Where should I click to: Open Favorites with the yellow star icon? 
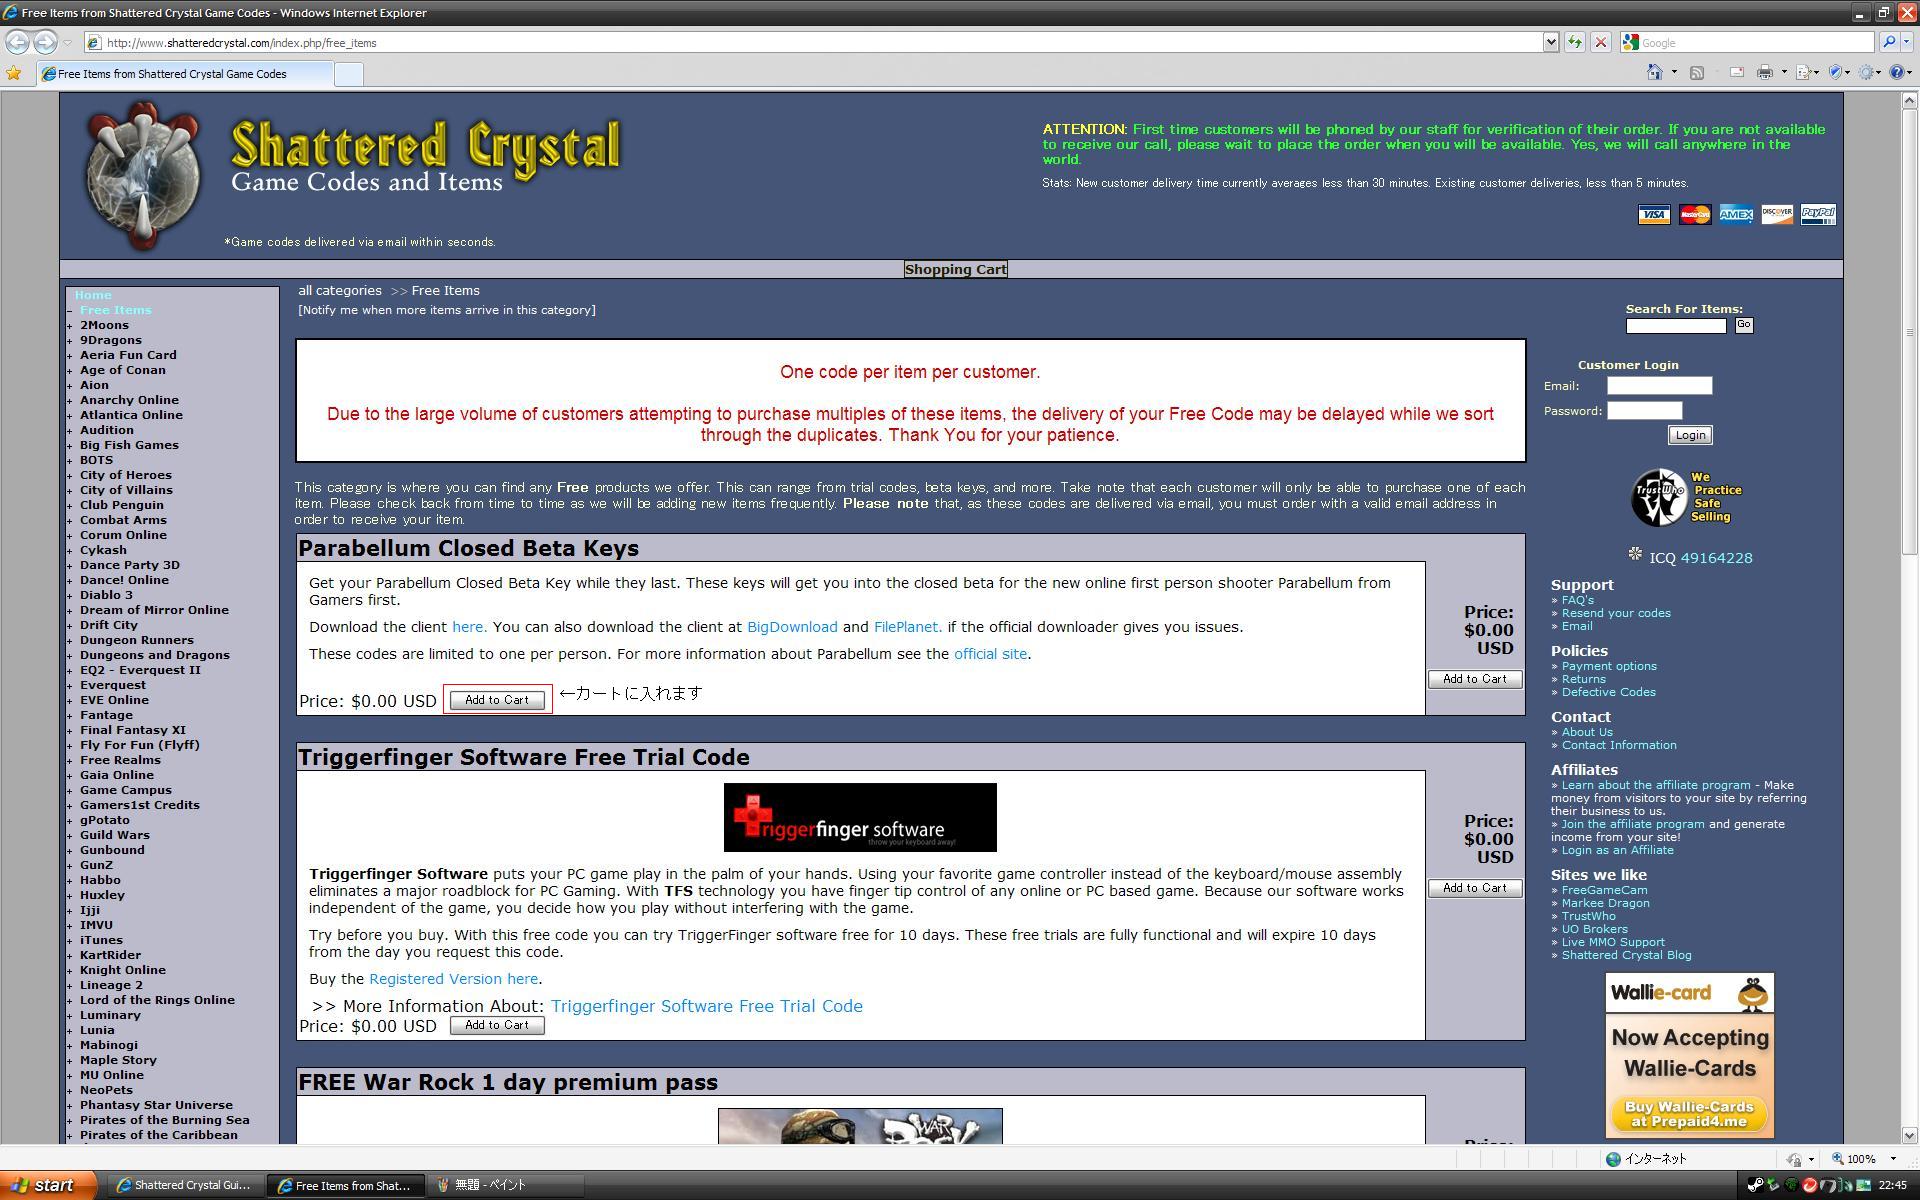tap(14, 73)
